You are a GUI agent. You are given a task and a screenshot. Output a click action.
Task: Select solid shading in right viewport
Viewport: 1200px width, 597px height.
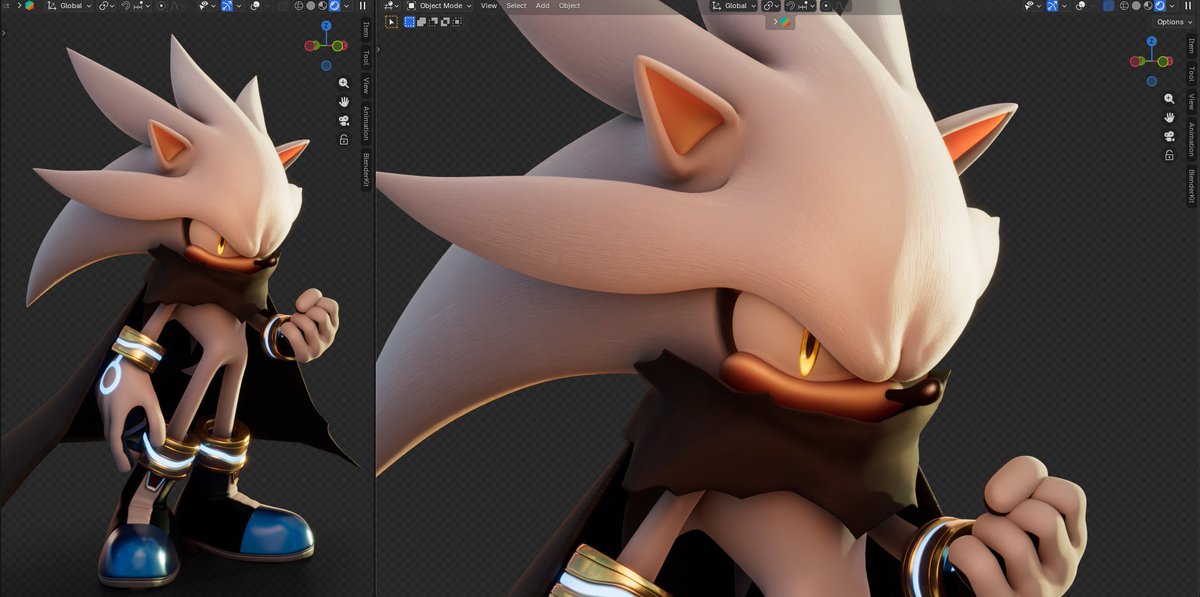(x=1136, y=6)
